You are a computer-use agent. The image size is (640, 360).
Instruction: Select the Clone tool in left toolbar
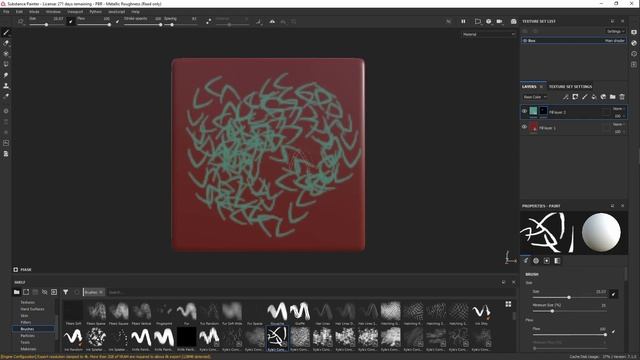pyautogui.click(x=6, y=86)
